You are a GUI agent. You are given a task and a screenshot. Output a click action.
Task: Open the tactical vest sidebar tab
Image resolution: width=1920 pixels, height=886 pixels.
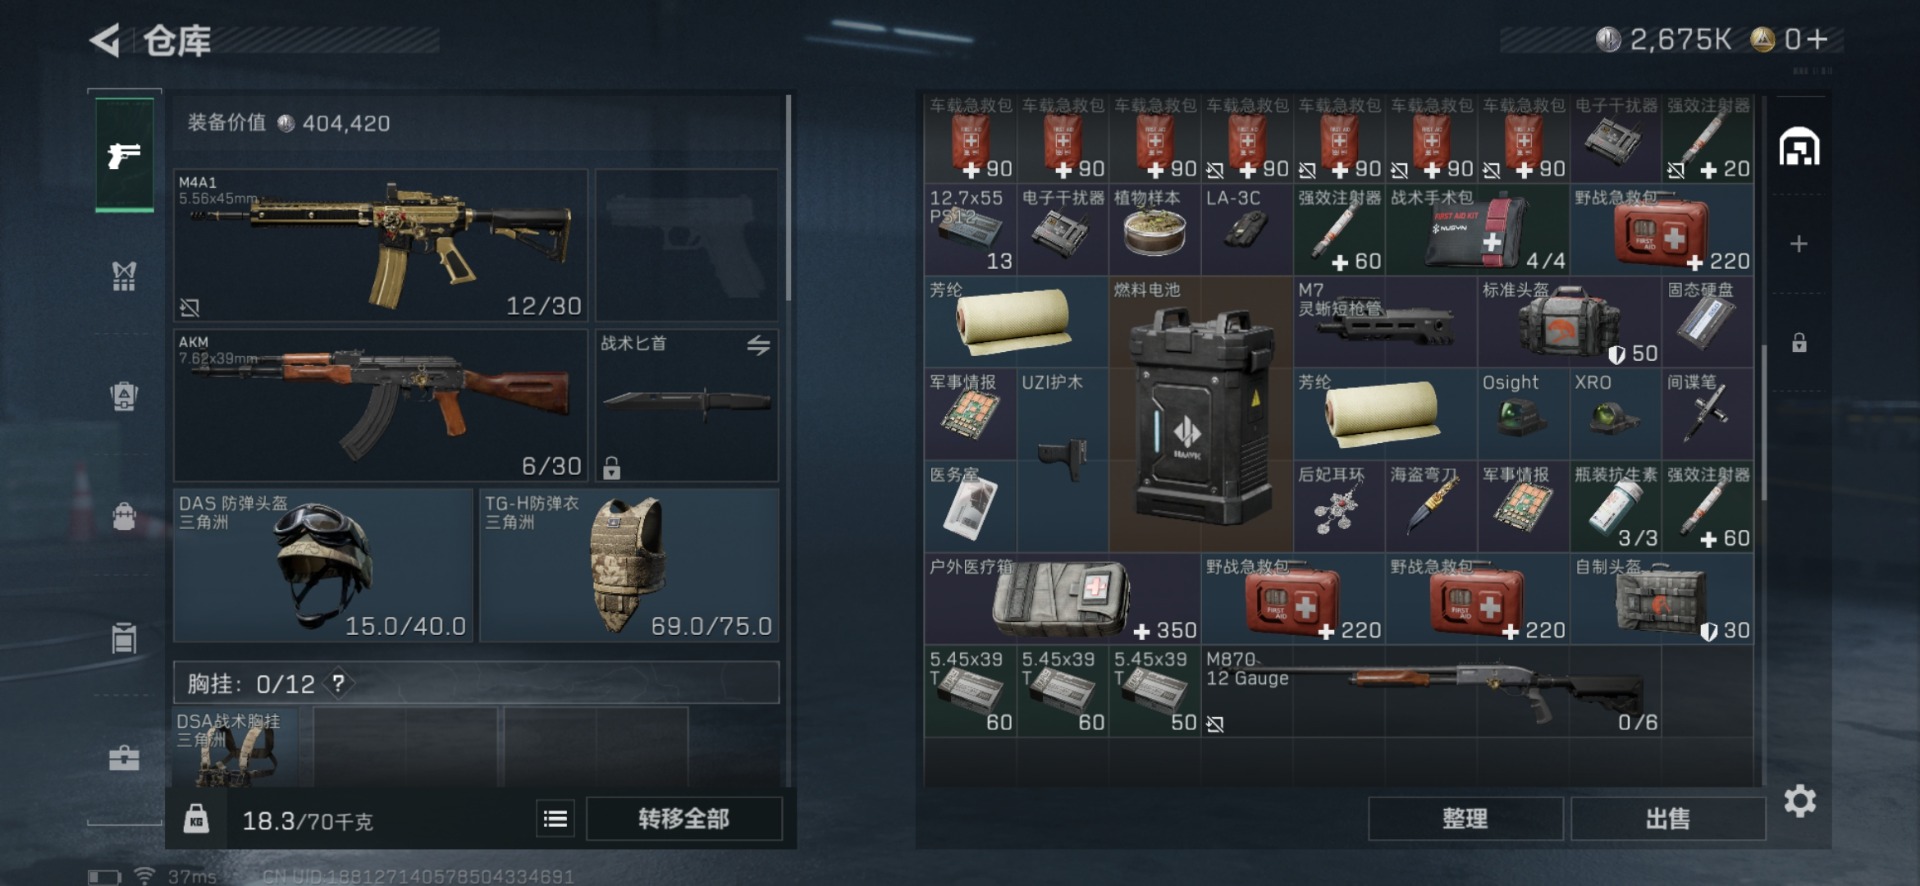pos(124,275)
